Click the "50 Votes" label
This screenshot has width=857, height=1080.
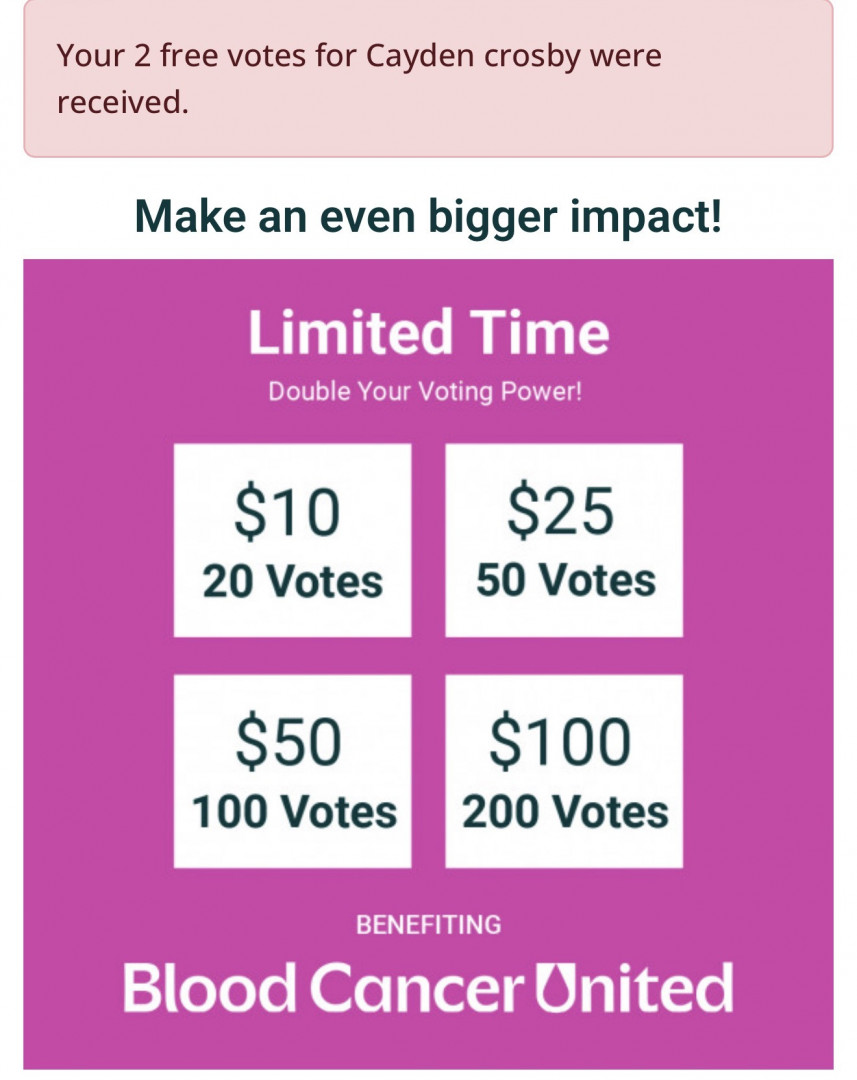coord(565,580)
